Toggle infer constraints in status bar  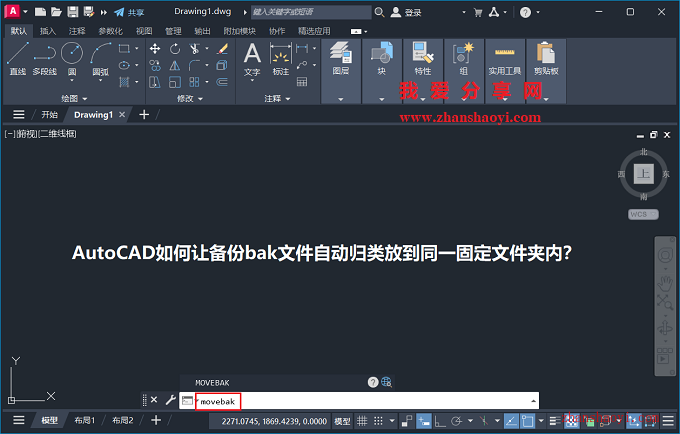(x=407, y=421)
